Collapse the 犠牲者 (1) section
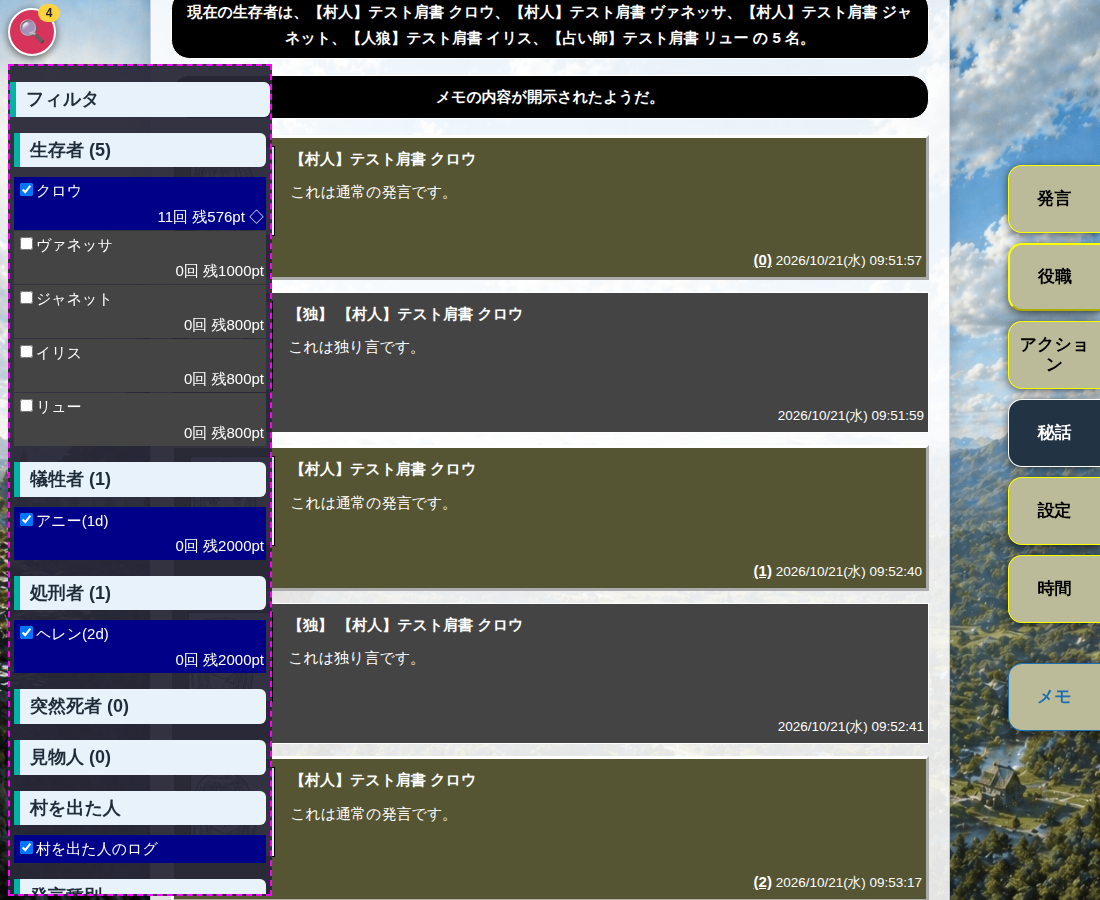 click(x=140, y=479)
